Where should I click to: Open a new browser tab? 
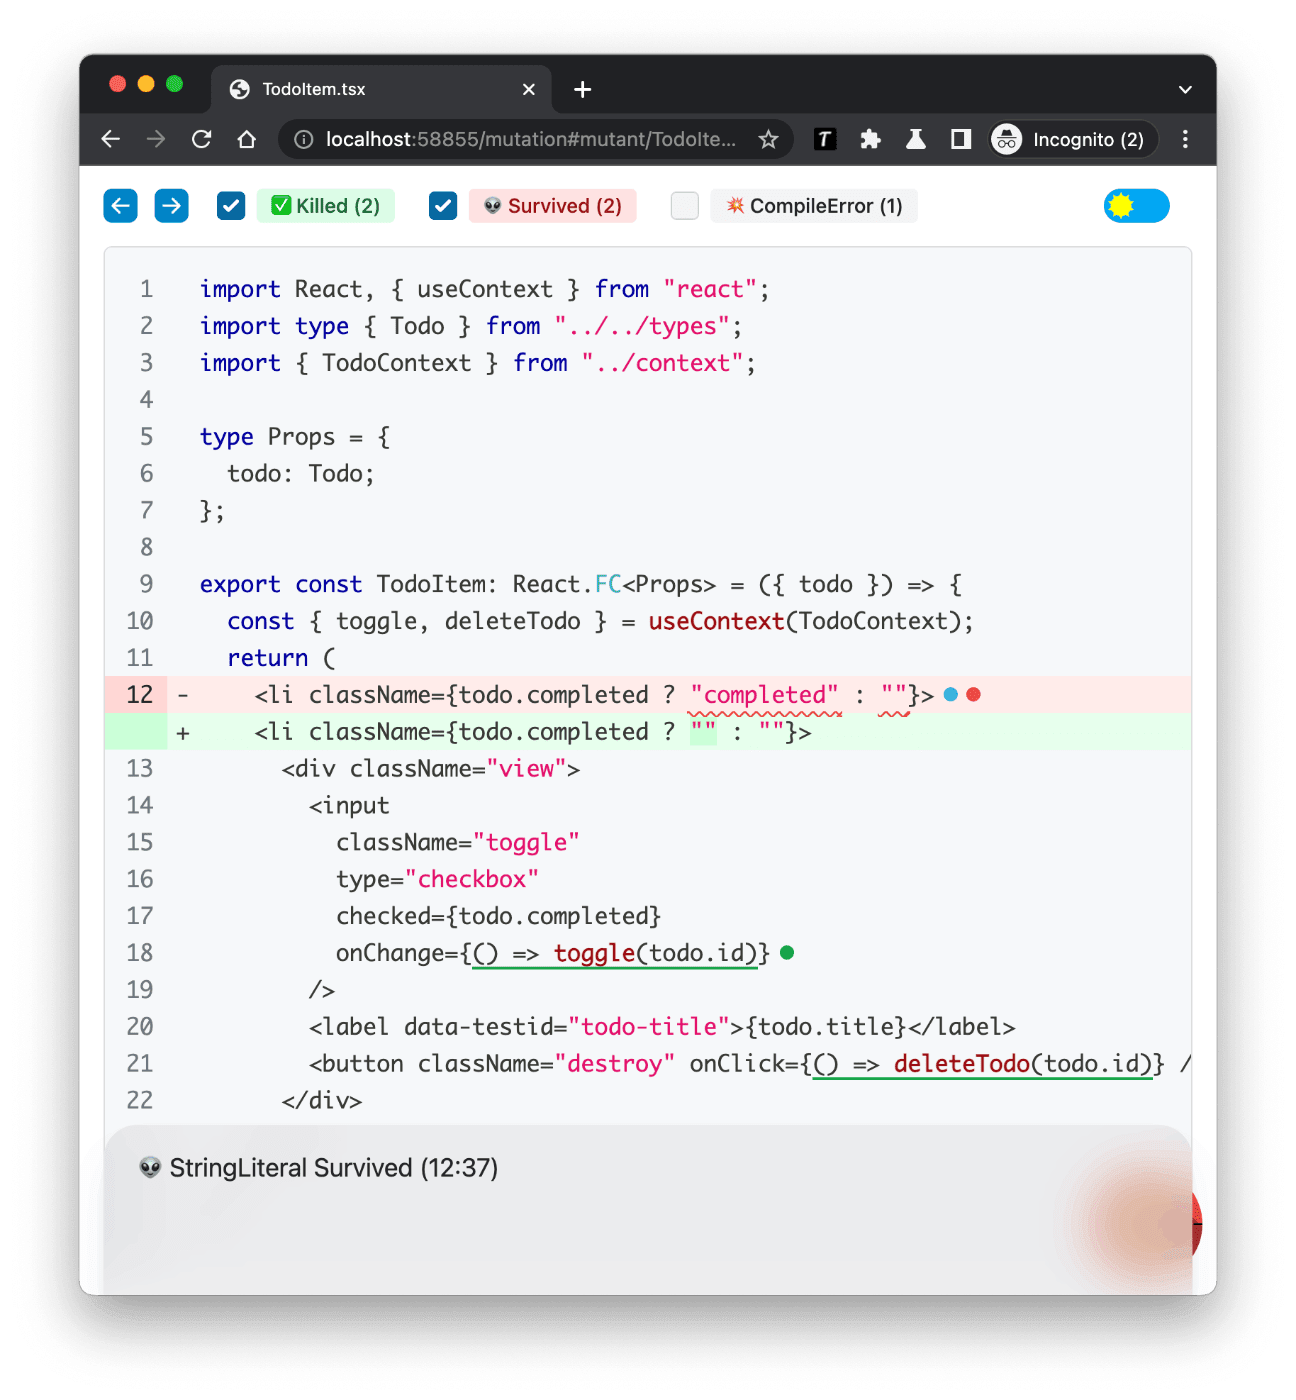point(583,89)
